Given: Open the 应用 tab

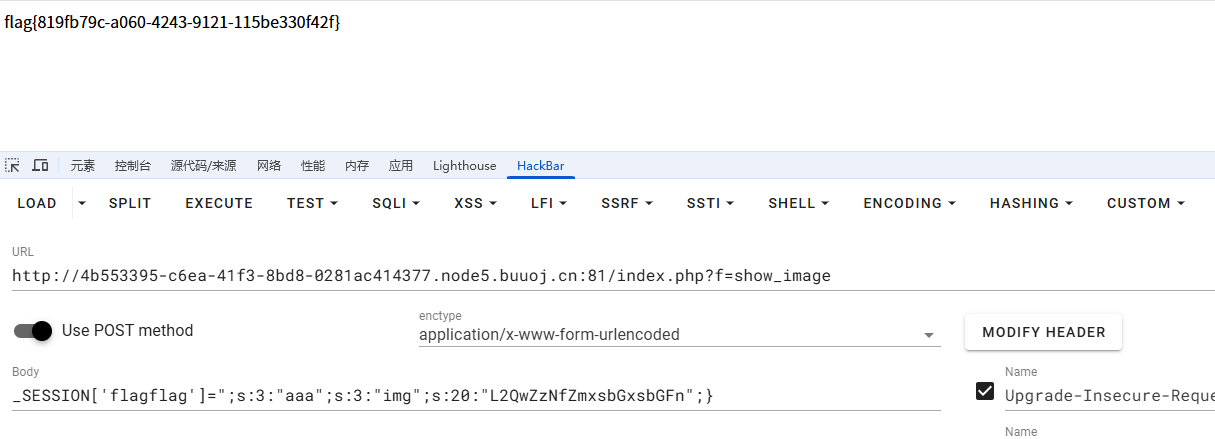Looking at the screenshot, I should tap(401, 166).
